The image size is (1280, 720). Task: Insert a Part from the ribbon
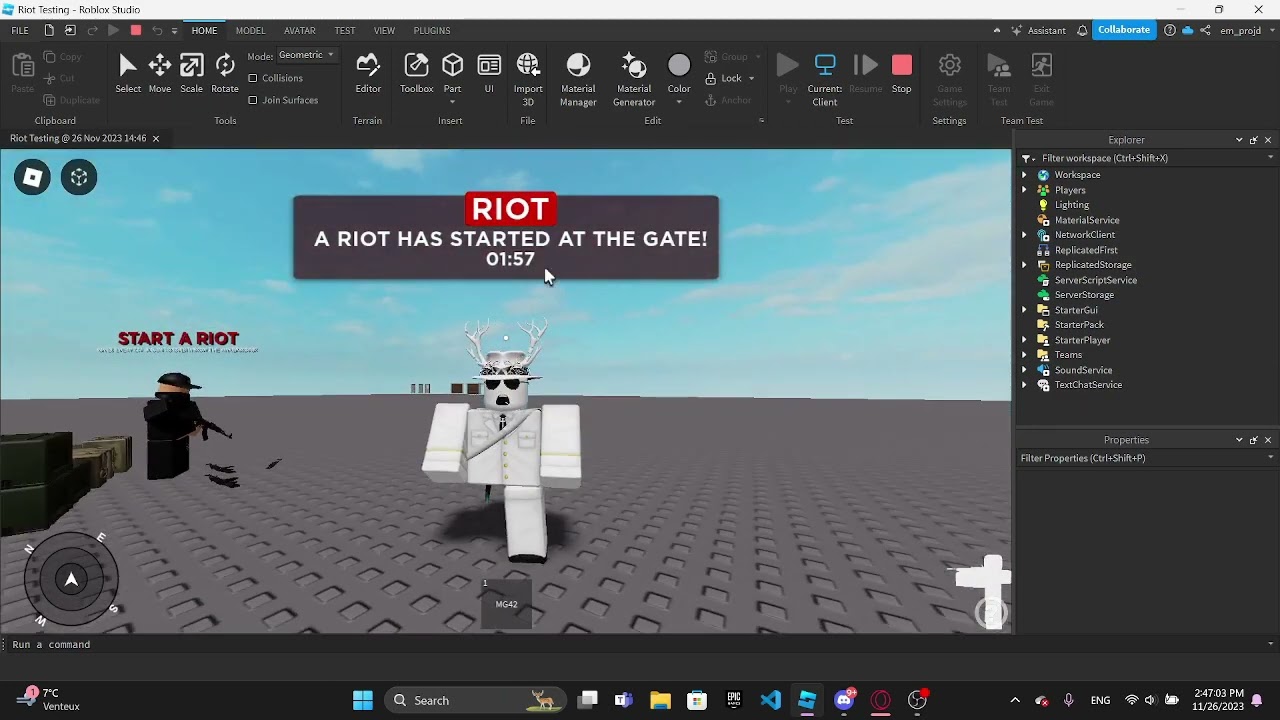point(453,66)
